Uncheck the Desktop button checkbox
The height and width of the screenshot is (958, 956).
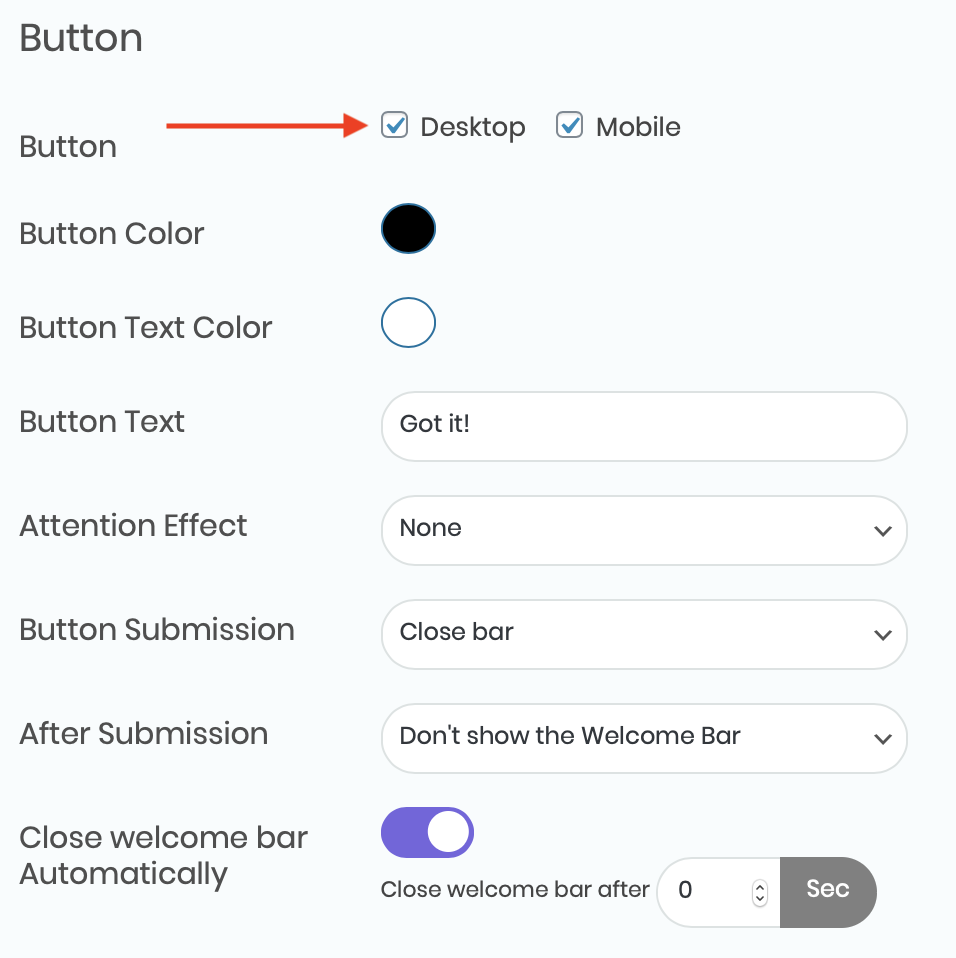(395, 126)
